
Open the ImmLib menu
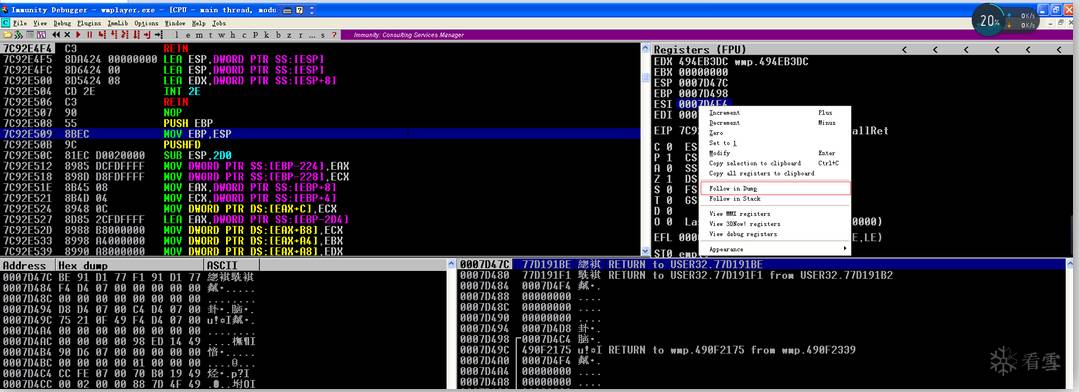coord(118,23)
